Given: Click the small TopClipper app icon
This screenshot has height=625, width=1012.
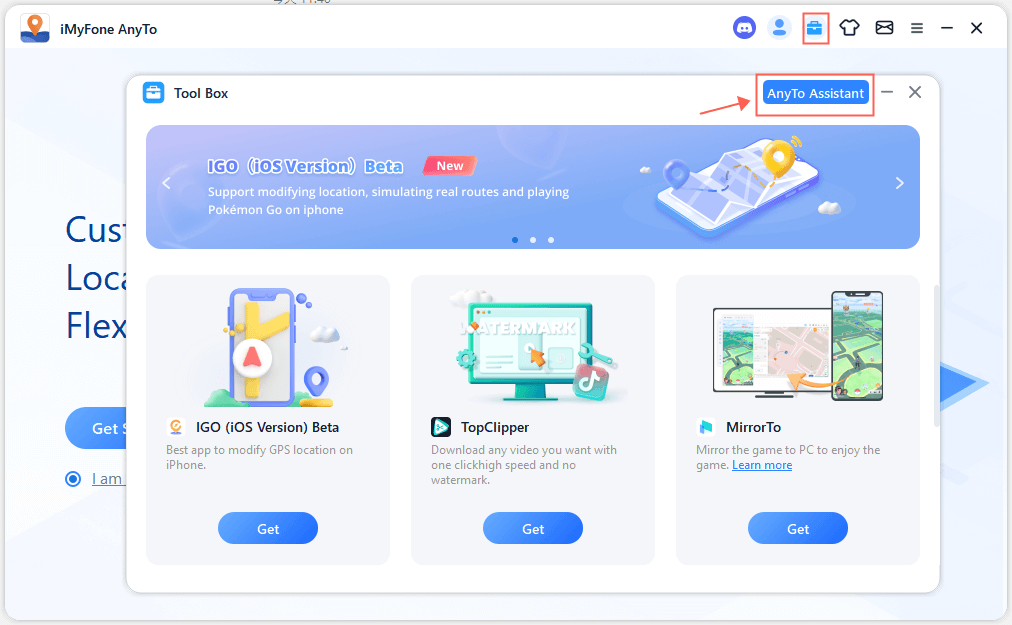Looking at the screenshot, I should tap(441, 427).
